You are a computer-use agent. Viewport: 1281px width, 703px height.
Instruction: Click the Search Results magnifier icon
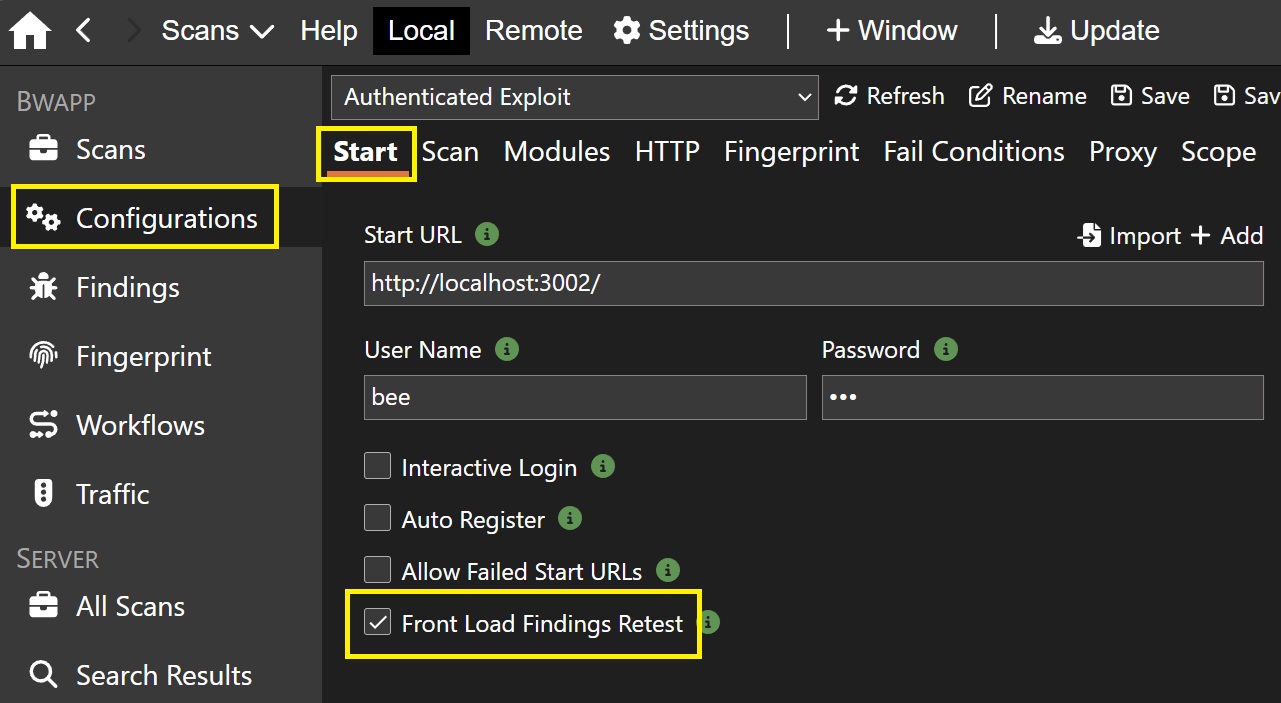43,675
